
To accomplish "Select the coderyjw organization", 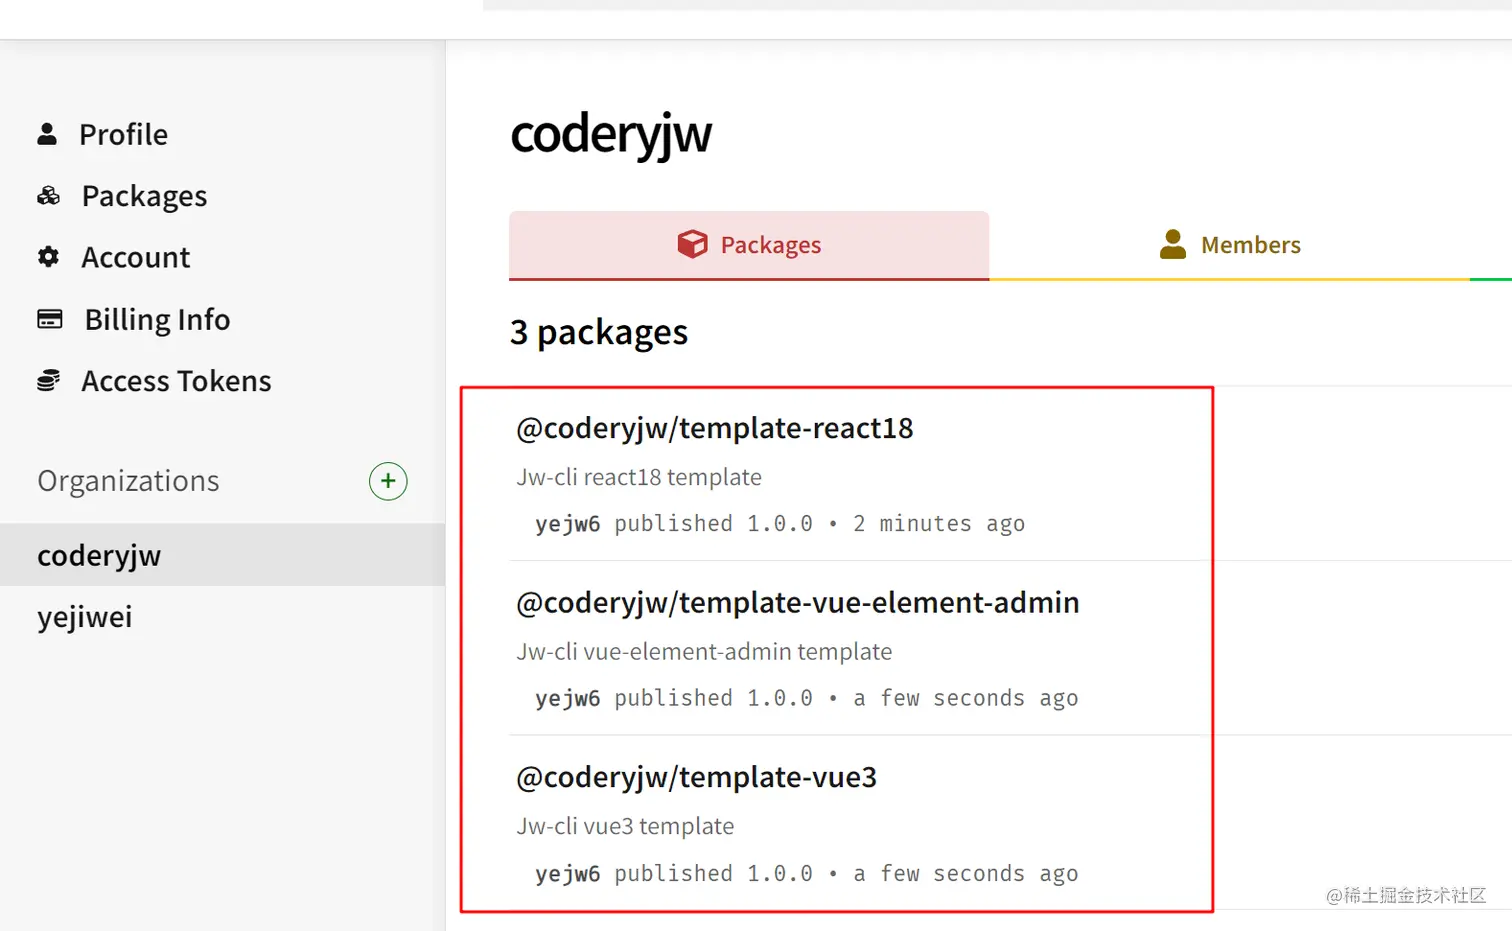I will point(99,555).
